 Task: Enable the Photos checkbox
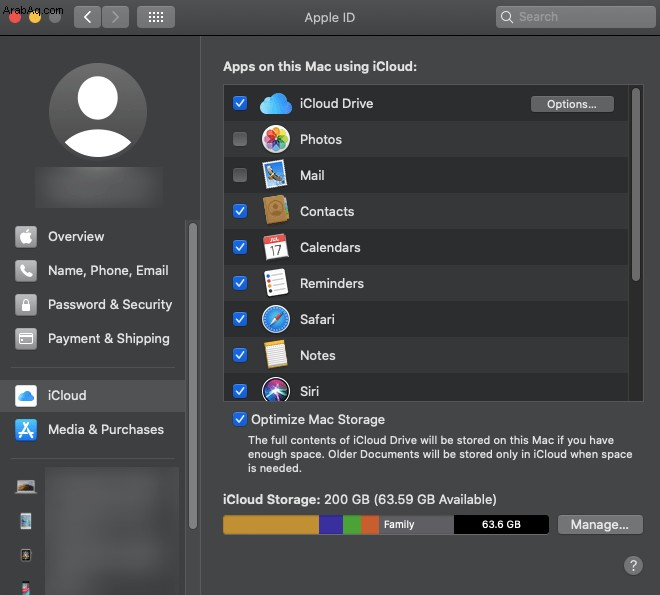point(240,138)
